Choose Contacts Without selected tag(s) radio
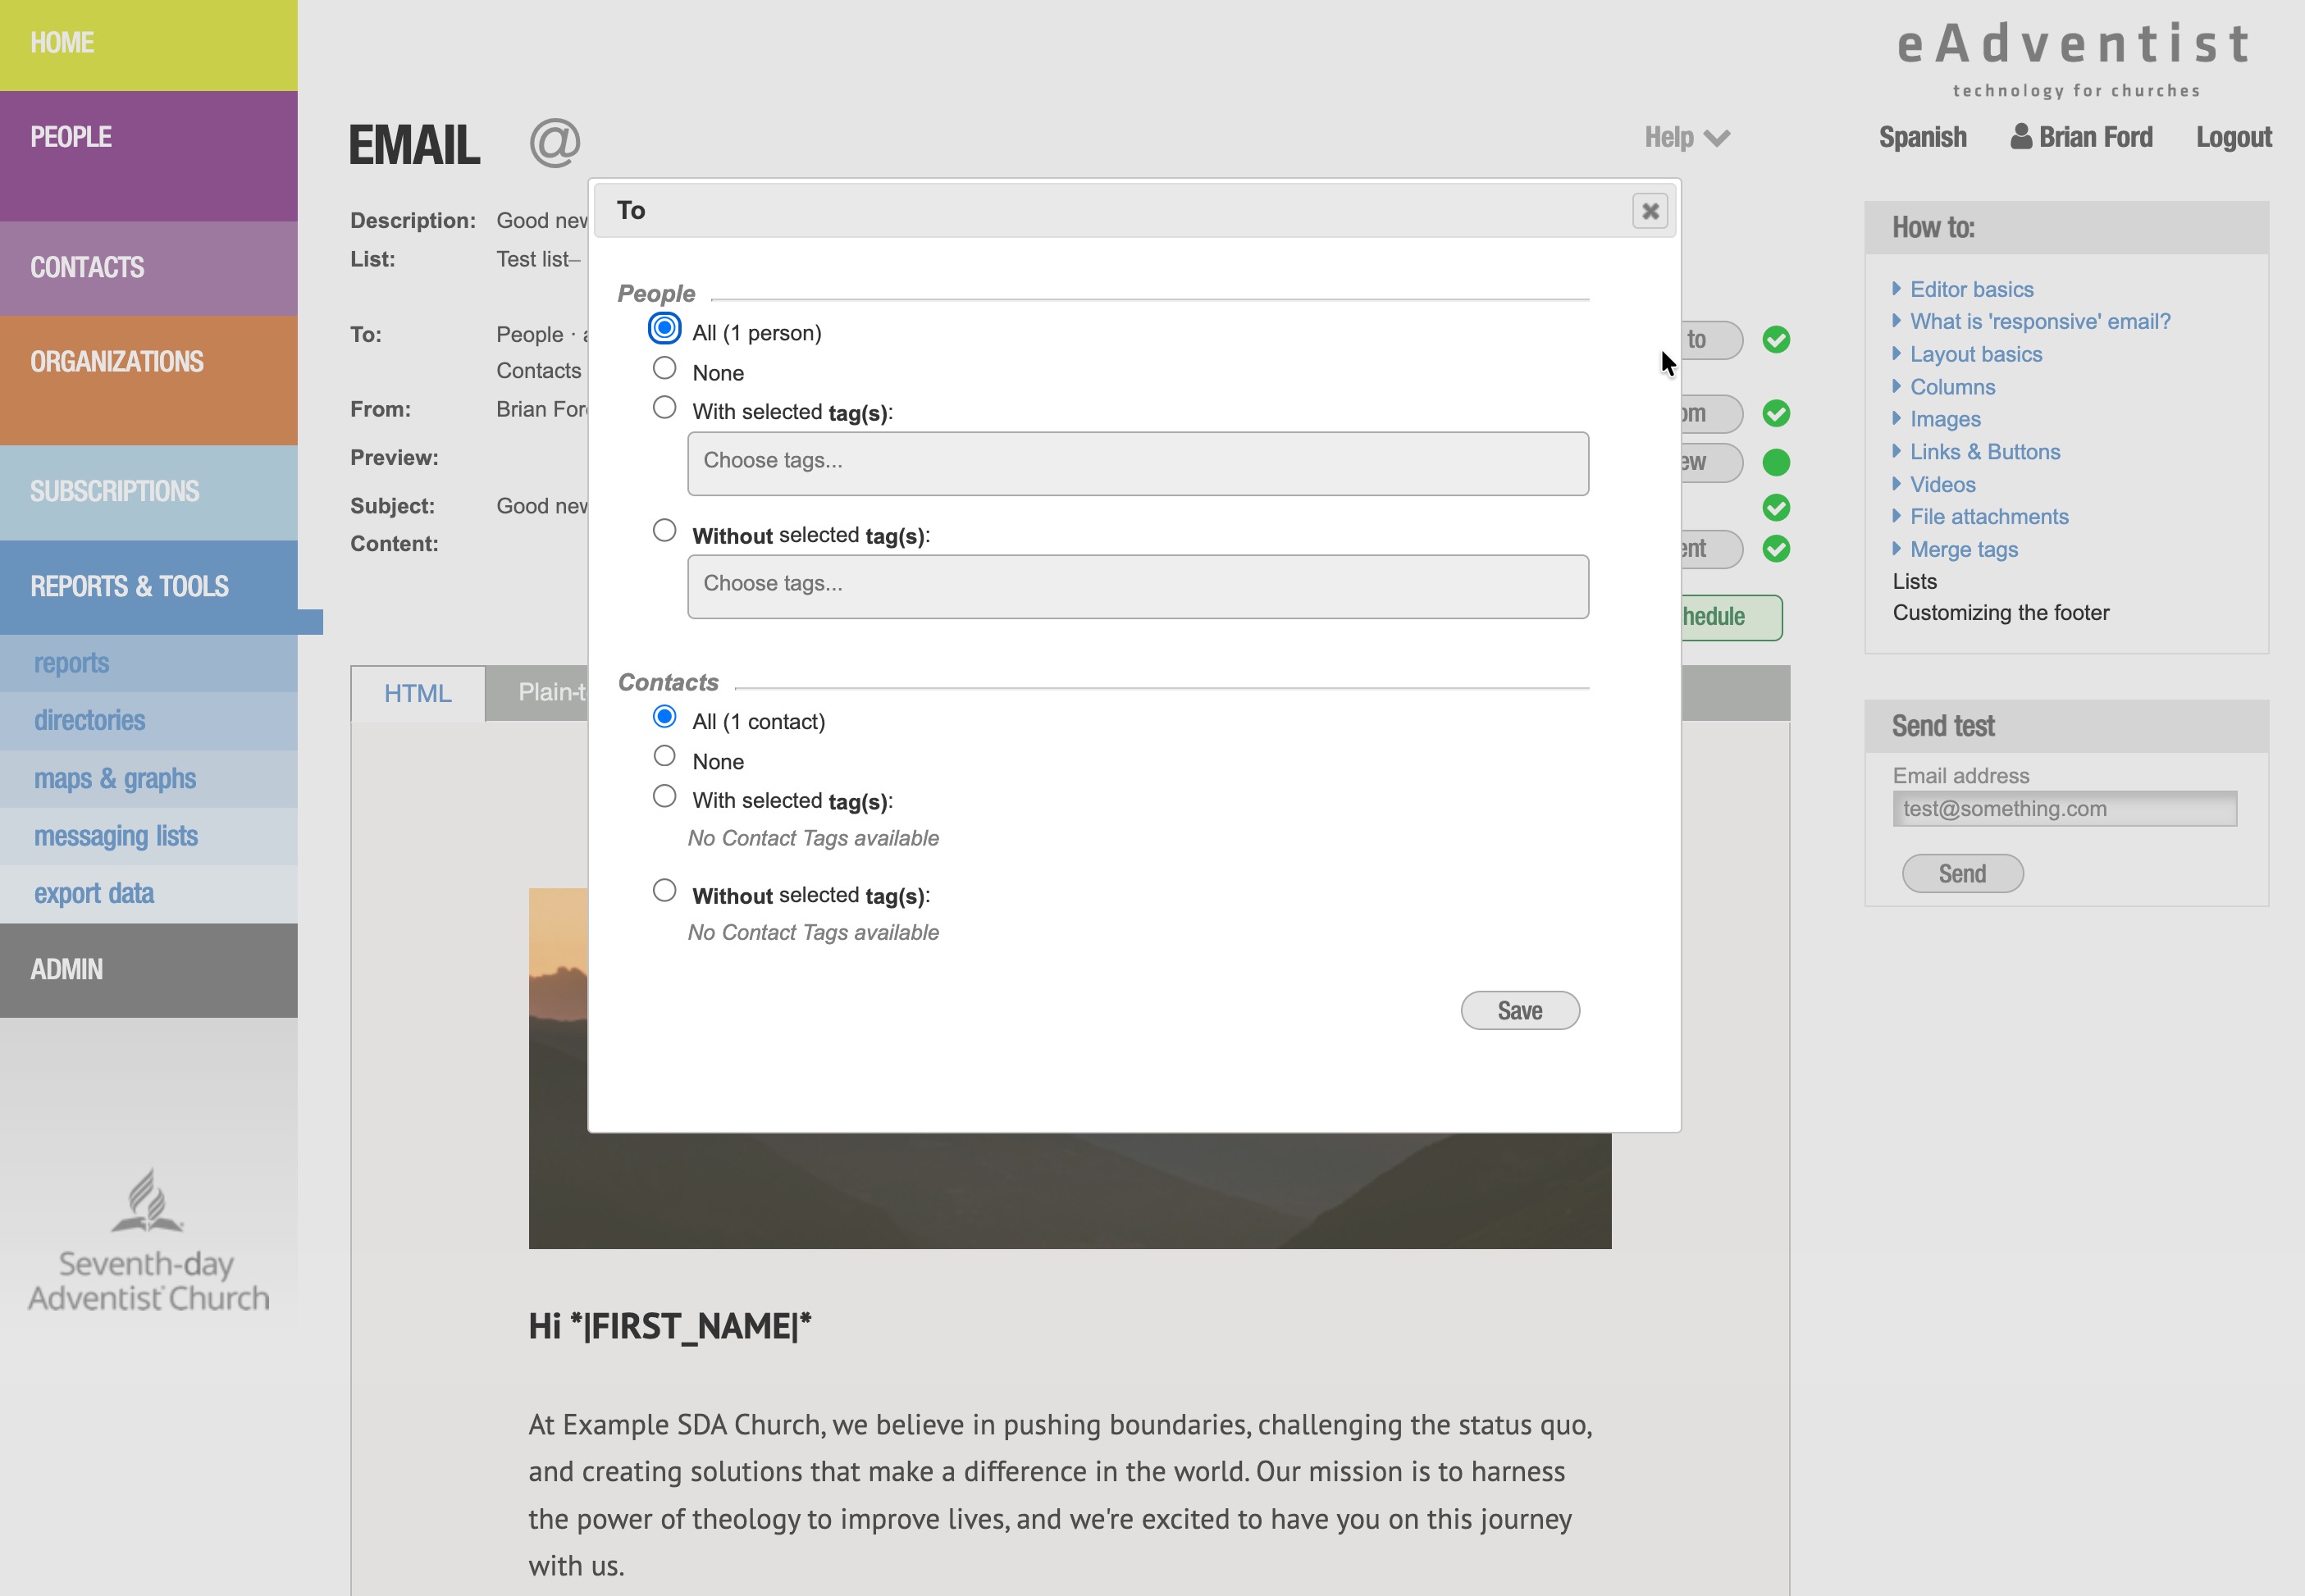Screen dimensions: 2305x1596 tap(664, 891)
